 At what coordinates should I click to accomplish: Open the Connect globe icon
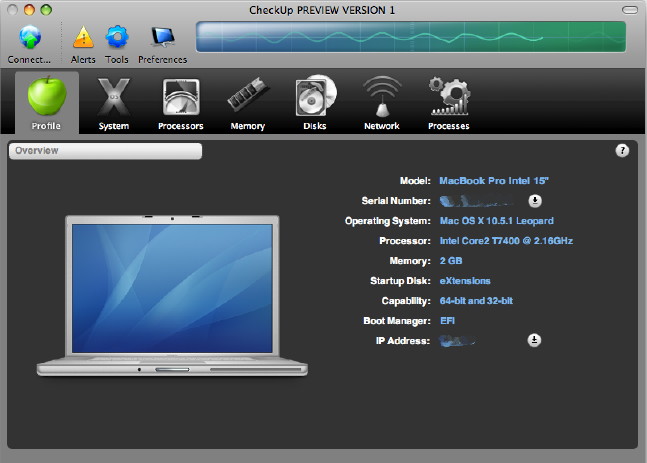pyautogui.click(x=30, y=38)
